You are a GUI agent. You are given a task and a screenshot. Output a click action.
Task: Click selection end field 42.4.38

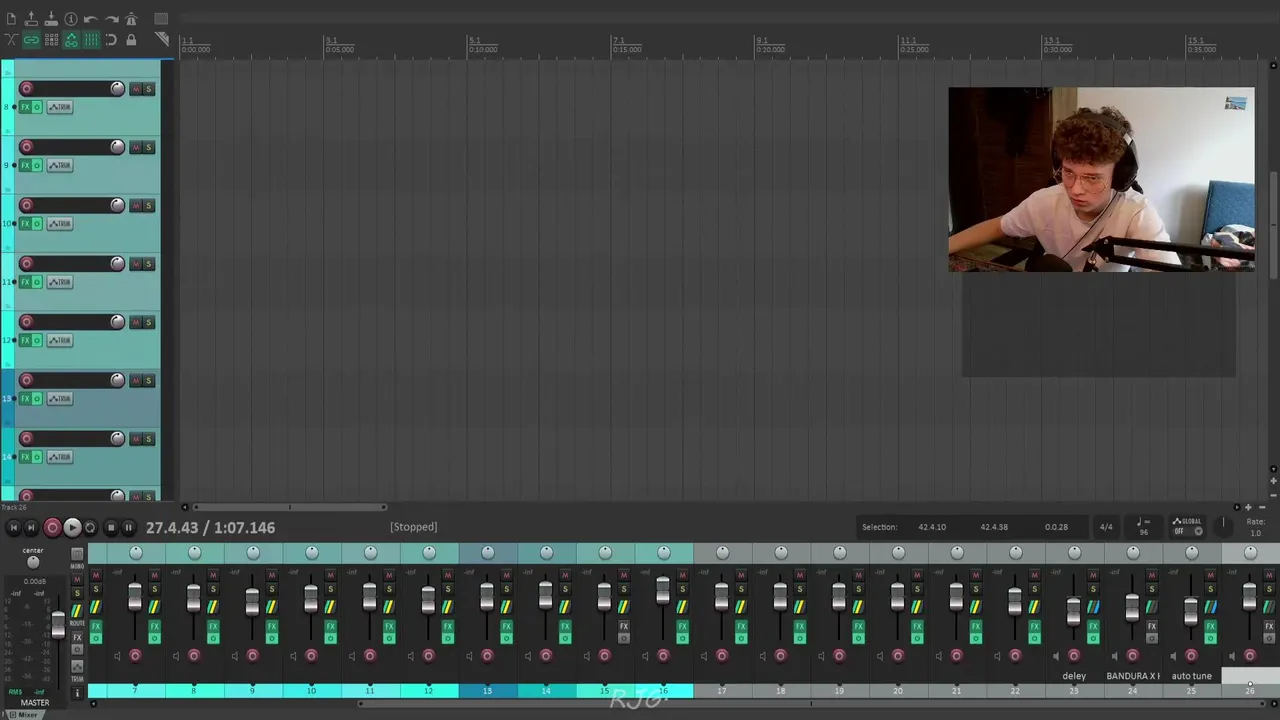click(994, 527)
